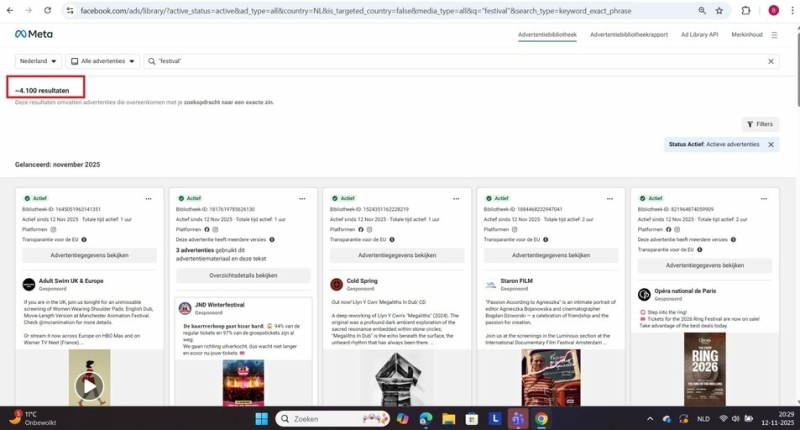View ad details for Opéra national de Paris
Viewport: 800px width, 430px height.
click(704, 265)
